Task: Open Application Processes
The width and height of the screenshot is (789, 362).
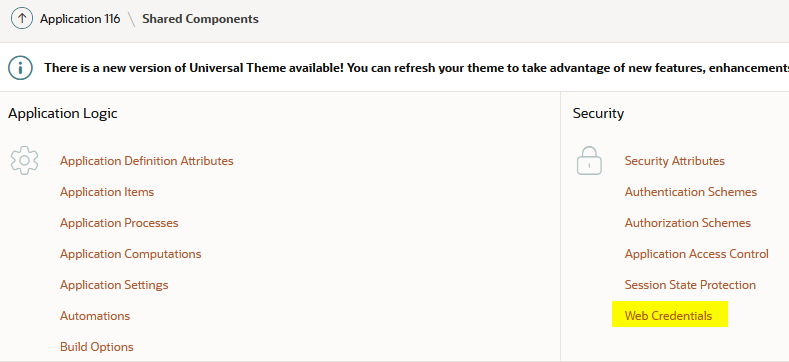Action: click(119, 223)
